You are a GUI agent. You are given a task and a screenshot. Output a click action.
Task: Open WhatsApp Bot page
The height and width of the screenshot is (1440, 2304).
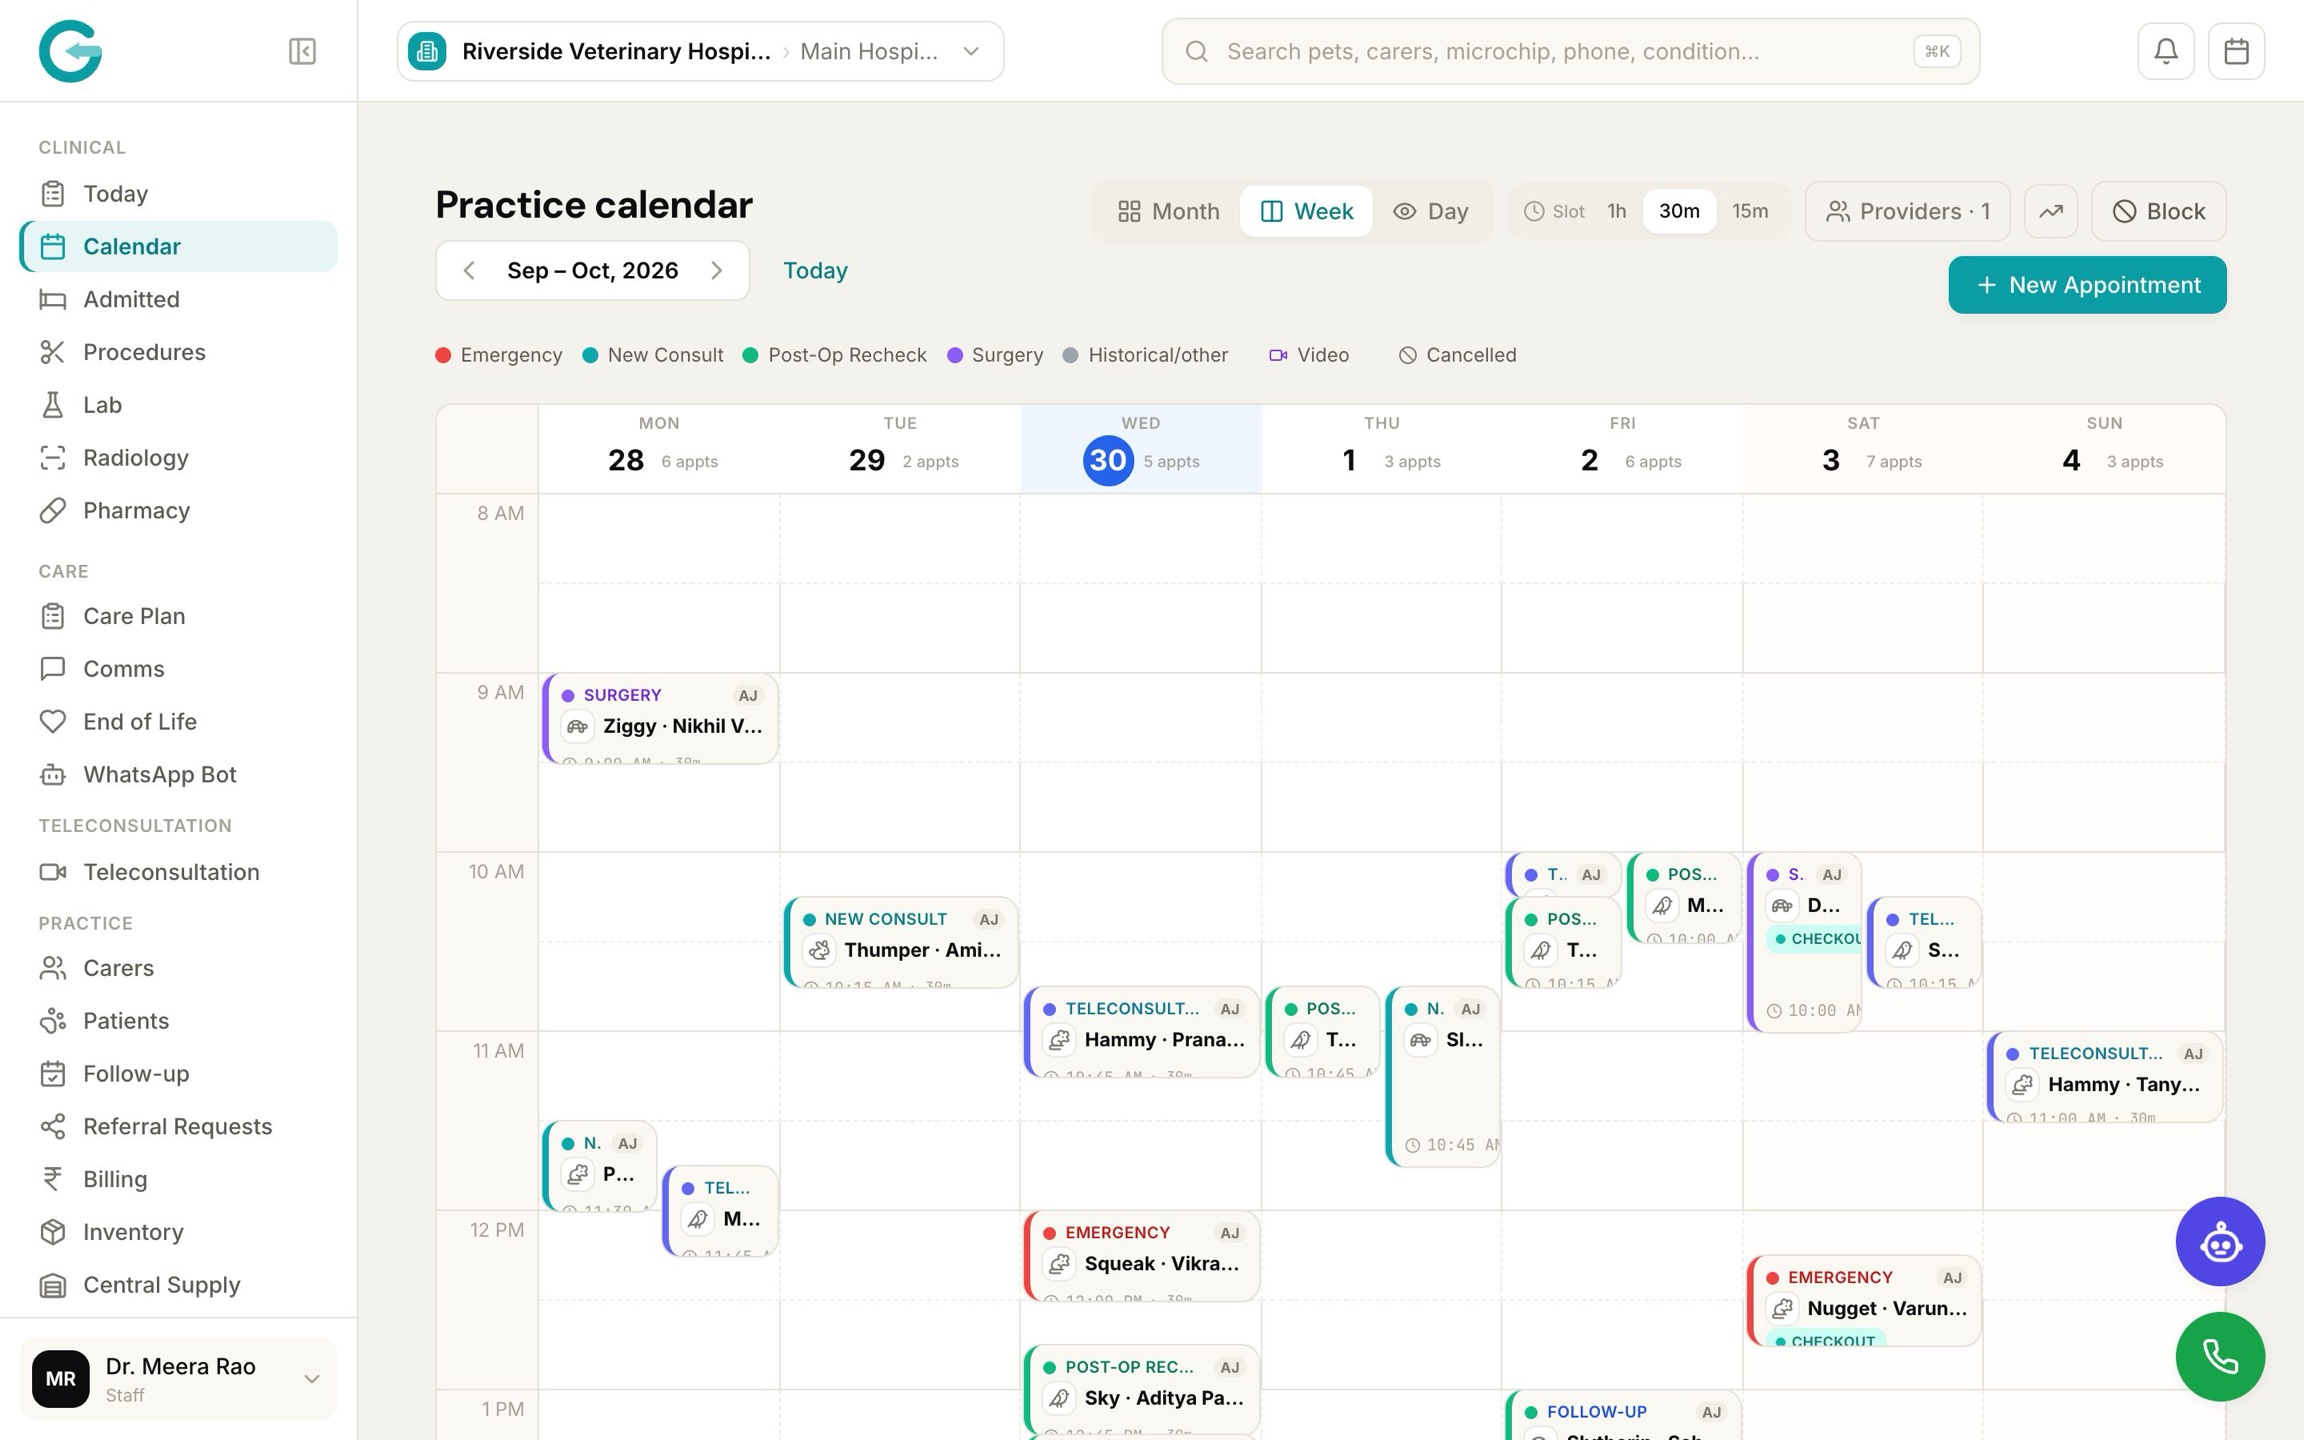pyautogui.click(x=178, y=774)
